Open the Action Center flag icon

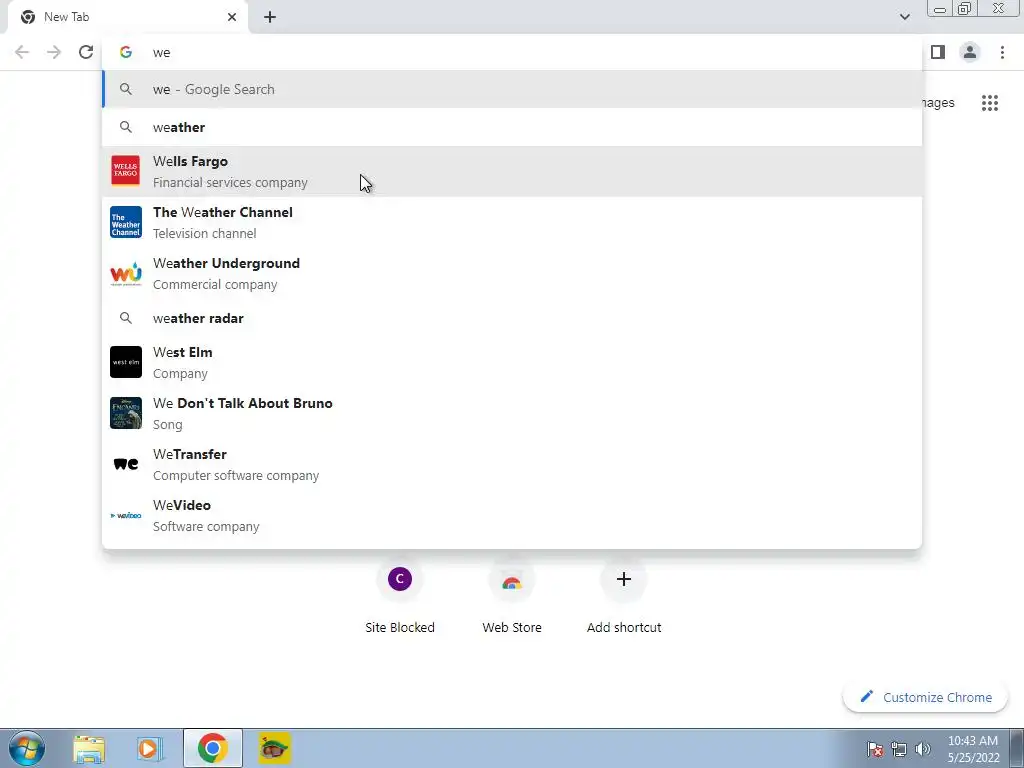pos(875,749)
